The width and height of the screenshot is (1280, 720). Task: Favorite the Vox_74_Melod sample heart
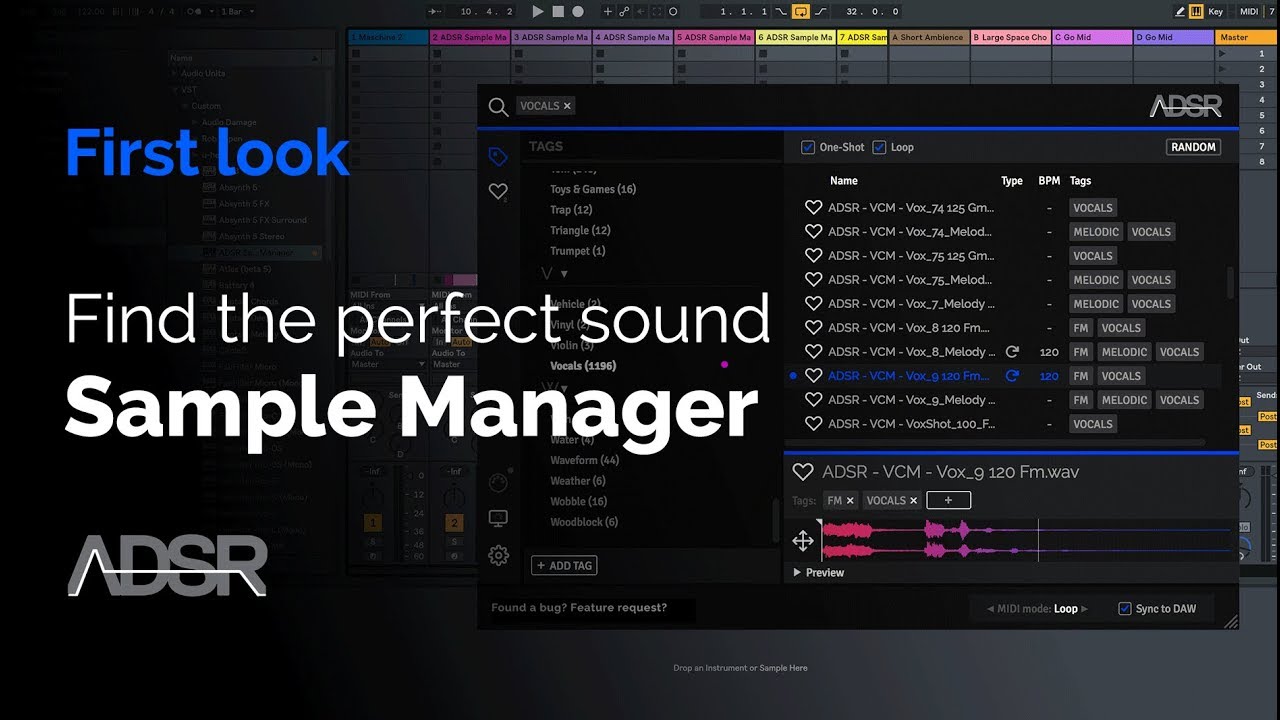(813, 232)
